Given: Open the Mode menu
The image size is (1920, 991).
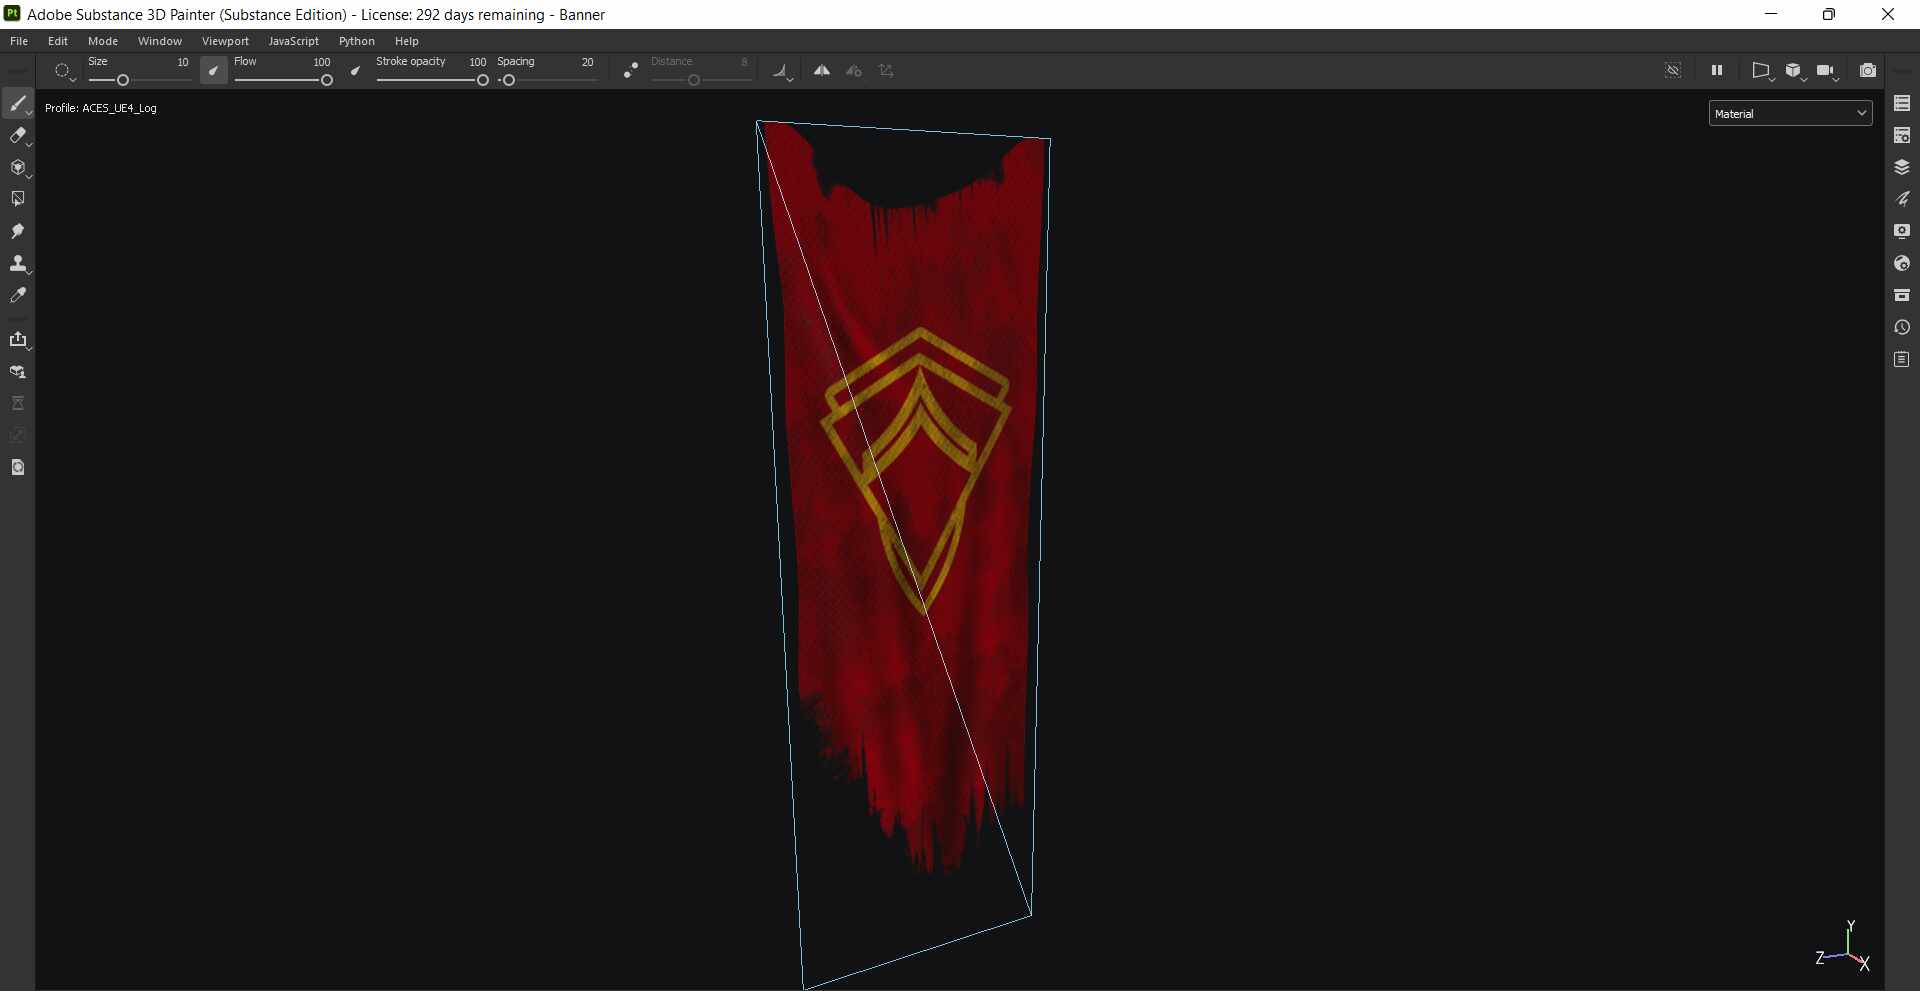Looking at the screenshot, I should click(103, 41).
